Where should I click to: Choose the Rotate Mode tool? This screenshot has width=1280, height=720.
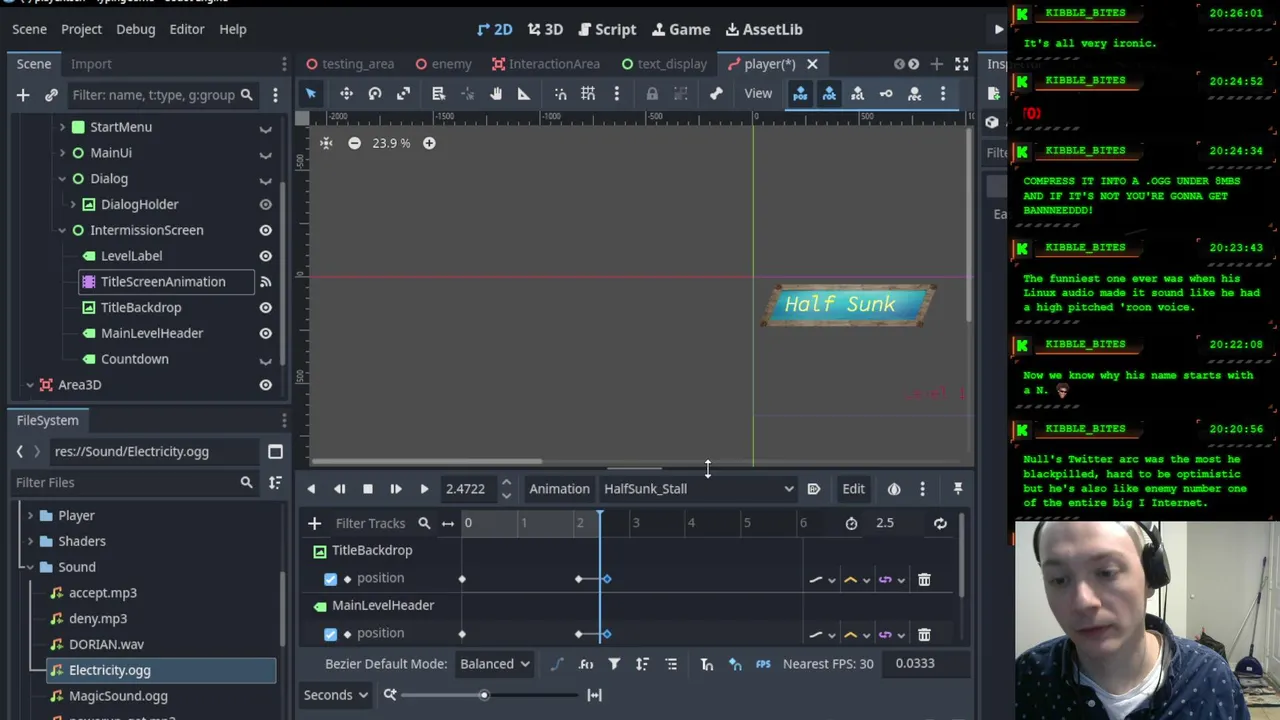(x=375, y=94)
